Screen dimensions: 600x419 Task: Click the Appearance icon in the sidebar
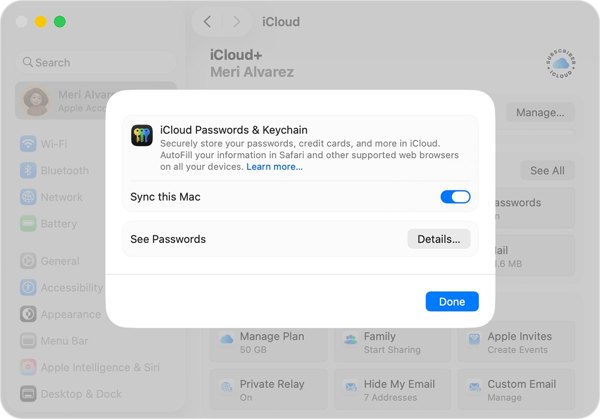tap(28, 314)
